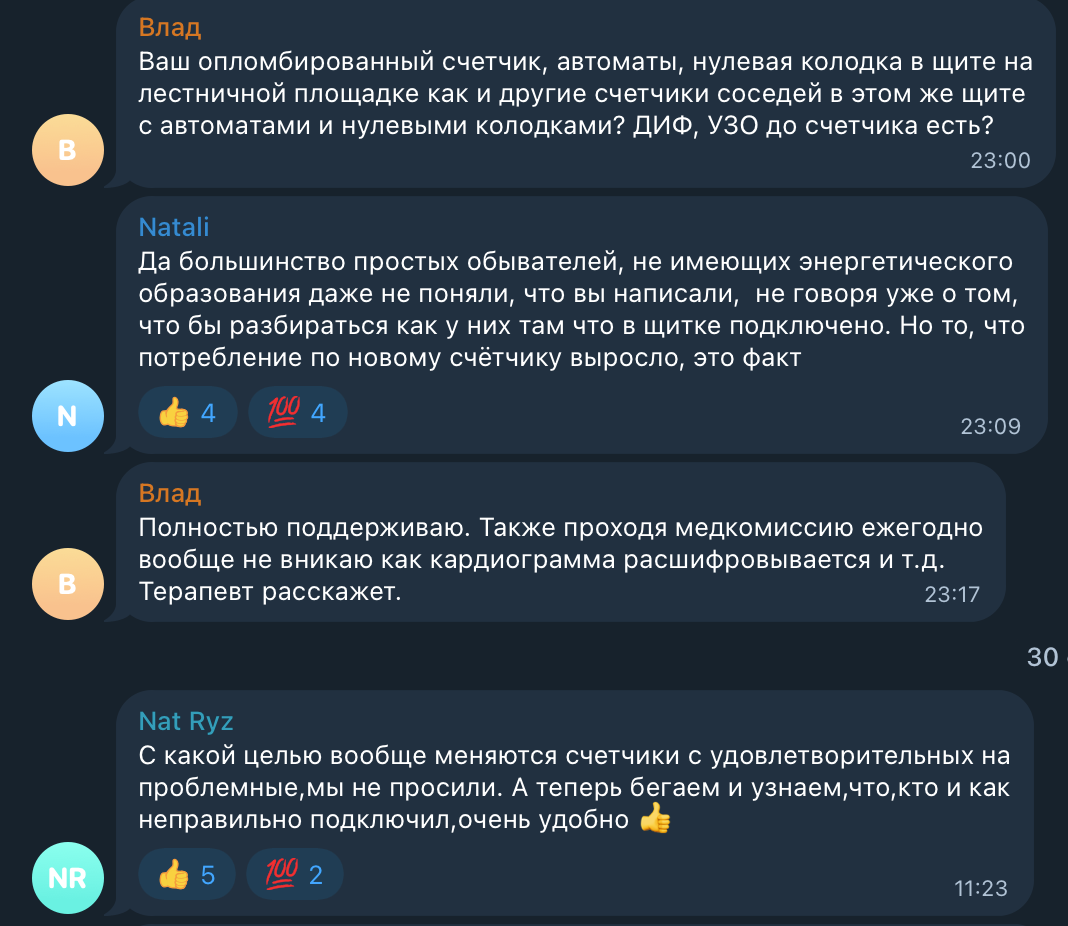
Task: Click the date separator showing 30
Action: 1046,657
